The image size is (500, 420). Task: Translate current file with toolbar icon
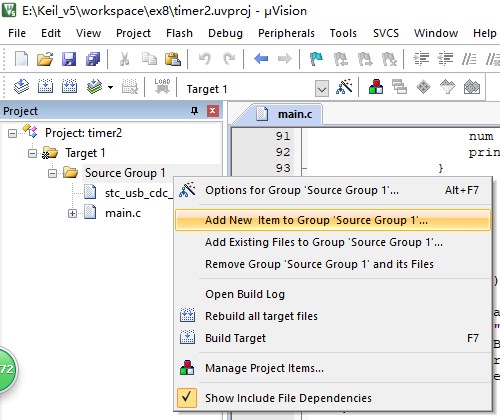(21, 87)
